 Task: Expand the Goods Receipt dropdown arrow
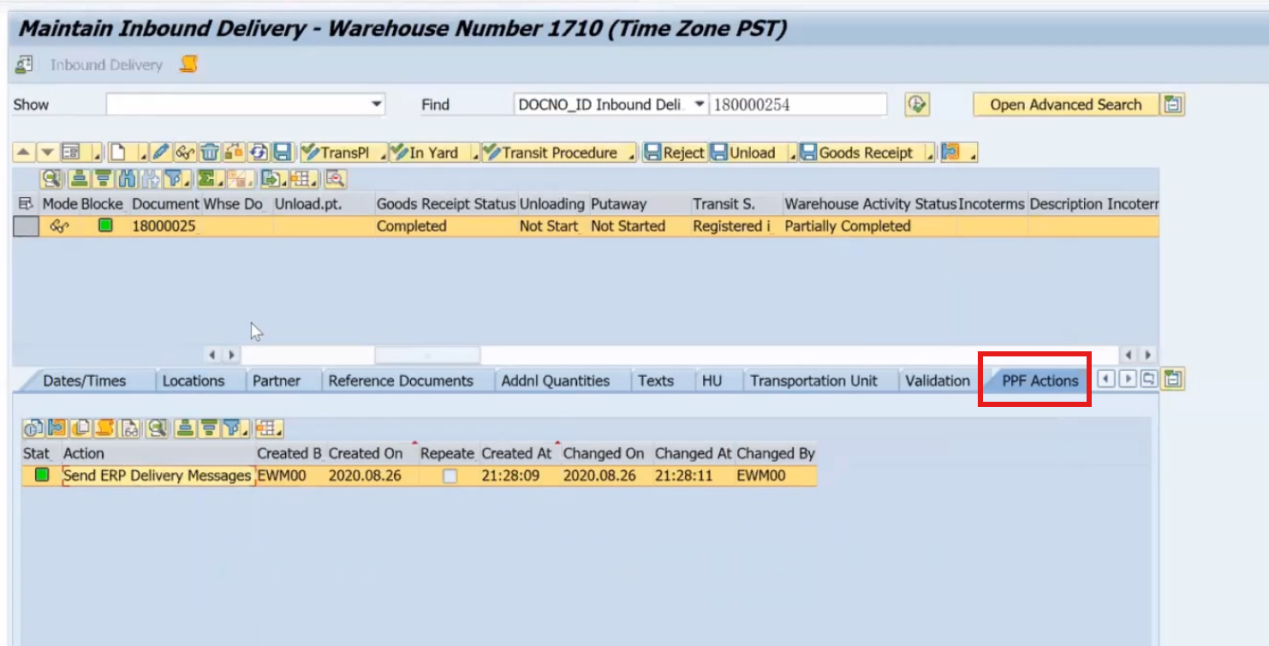929,153
